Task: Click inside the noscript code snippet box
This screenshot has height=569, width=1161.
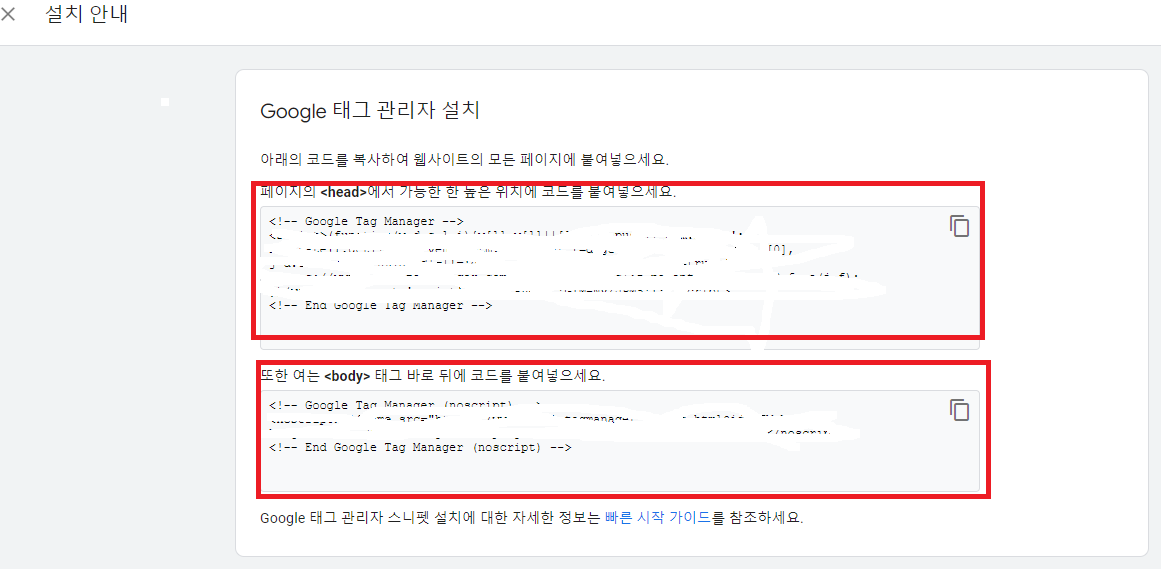Action: [x=620, y=441]
